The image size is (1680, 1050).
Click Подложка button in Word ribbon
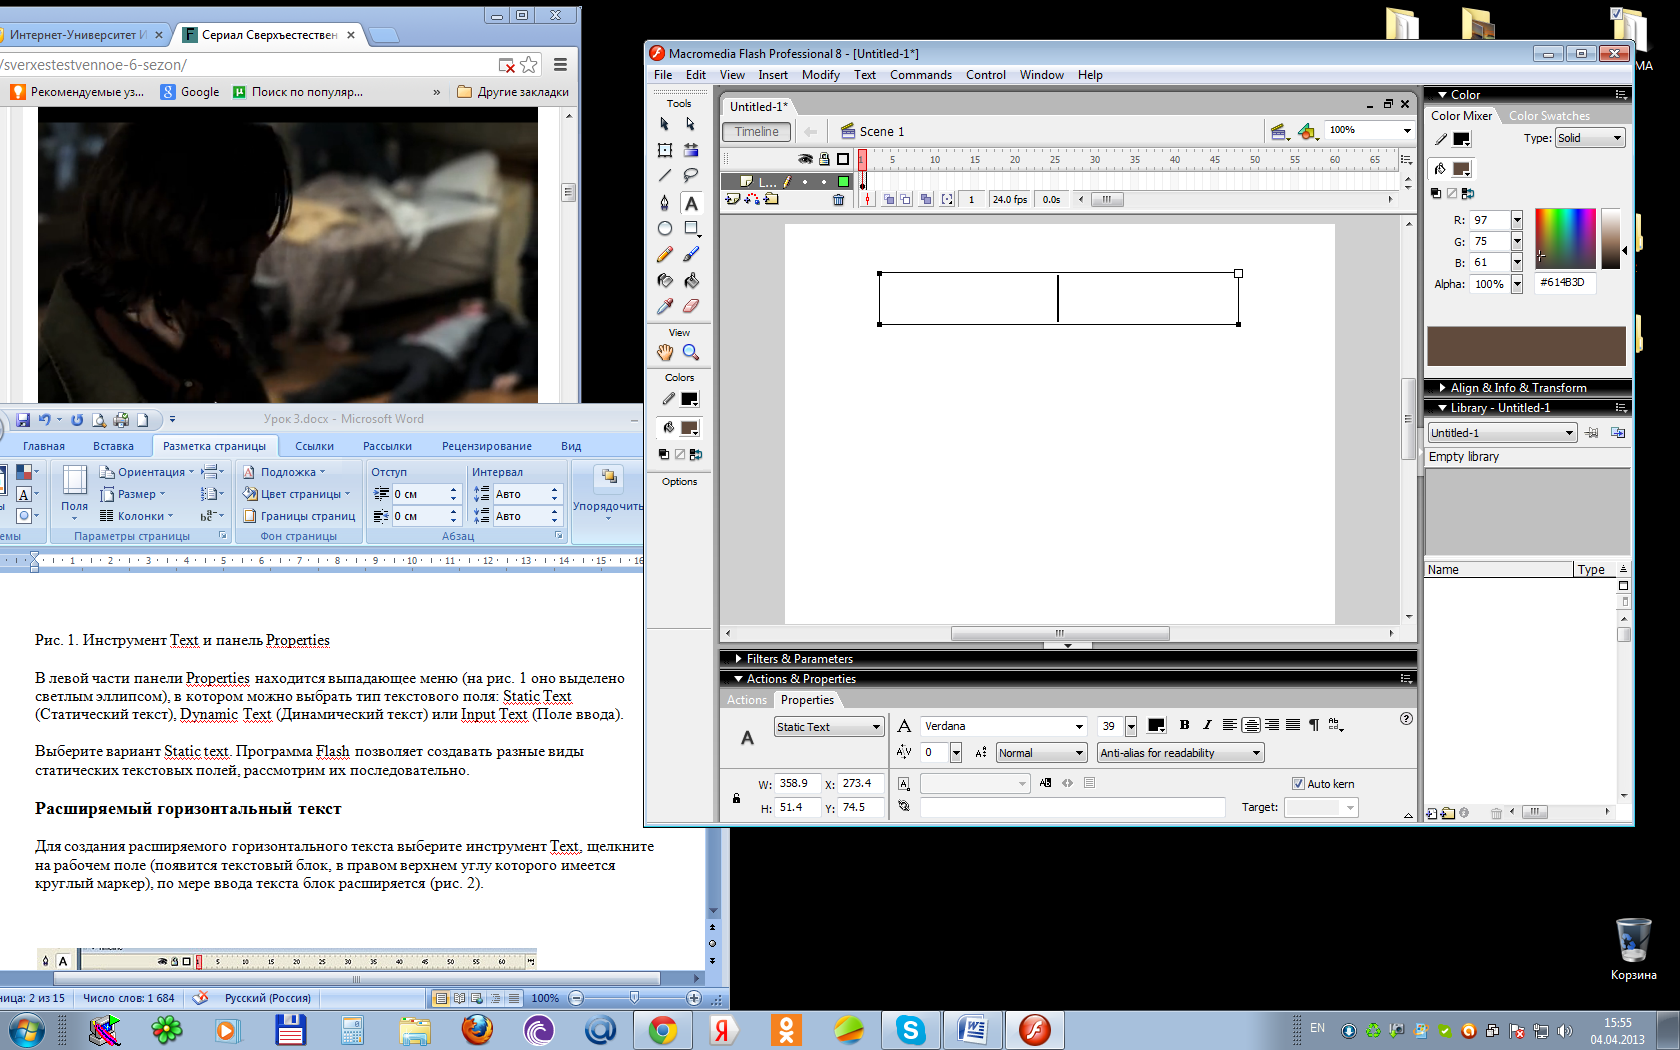(x=285, y=472)
